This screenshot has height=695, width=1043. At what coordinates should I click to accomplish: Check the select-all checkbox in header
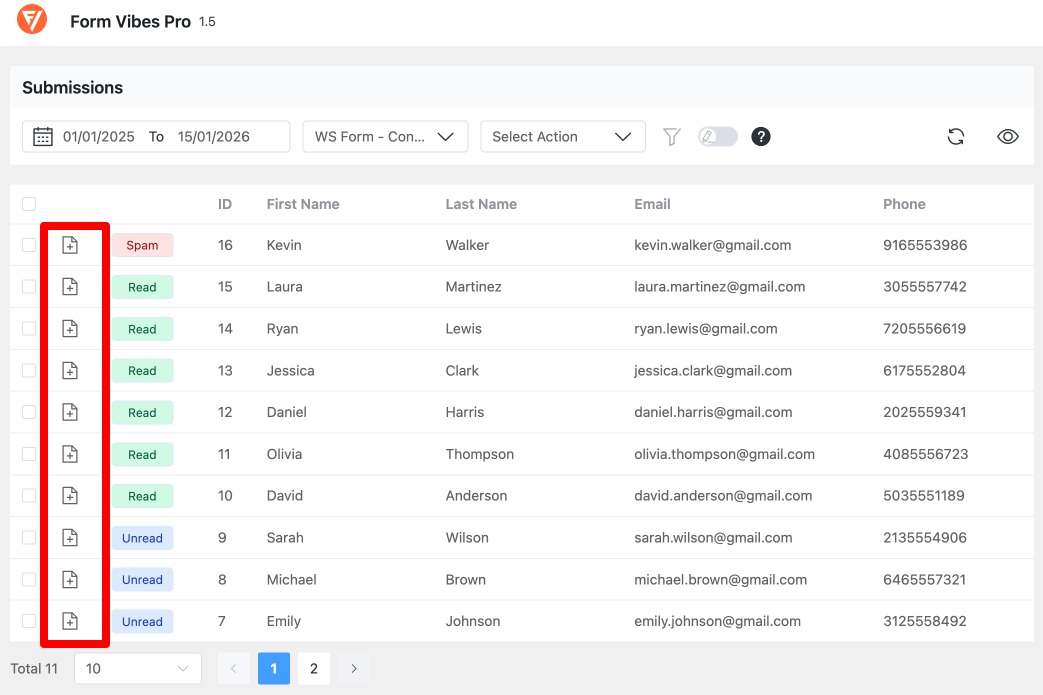29,203
